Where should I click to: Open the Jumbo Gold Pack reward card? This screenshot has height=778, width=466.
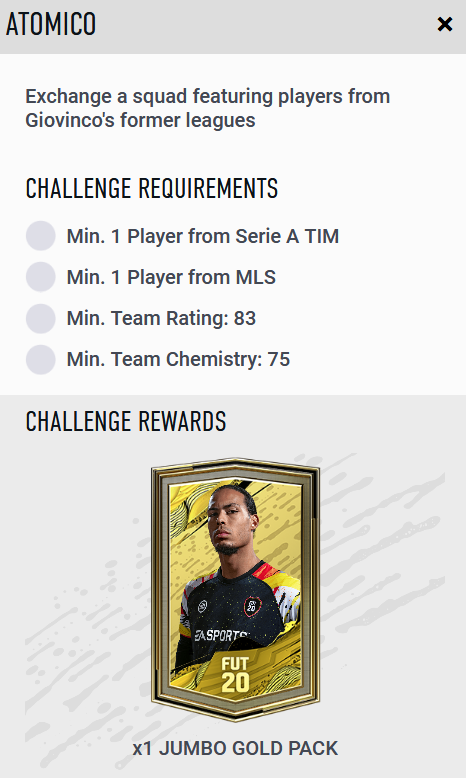235,589
